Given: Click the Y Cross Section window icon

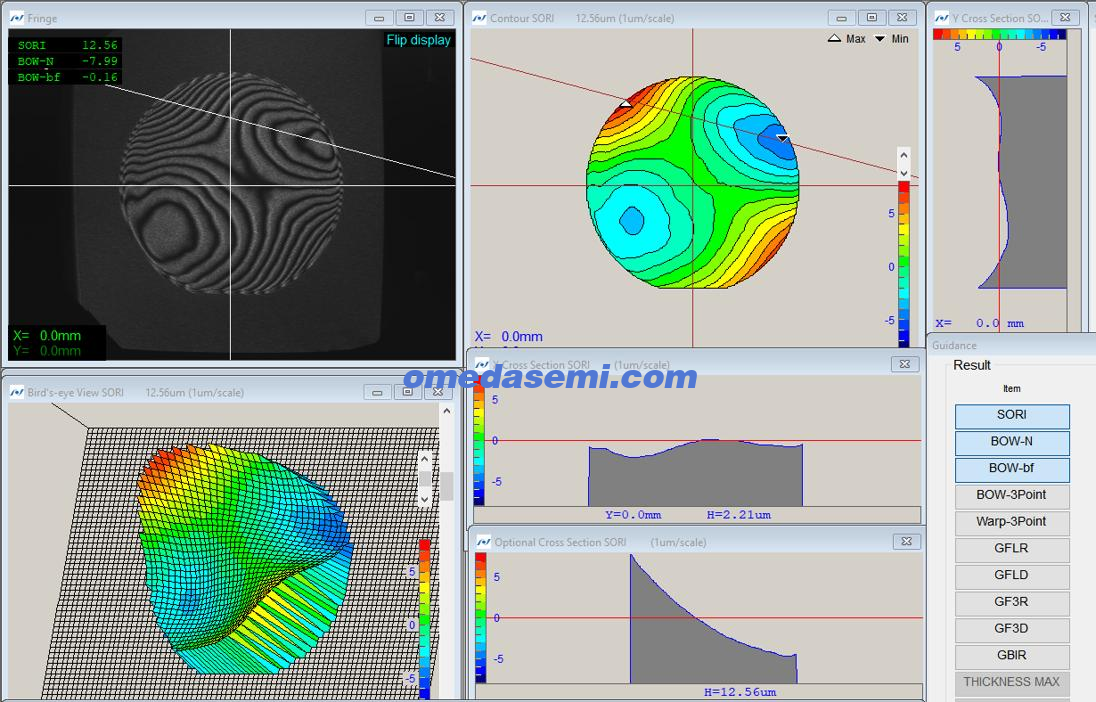Looking at the screenshot, I should [941, 18].
